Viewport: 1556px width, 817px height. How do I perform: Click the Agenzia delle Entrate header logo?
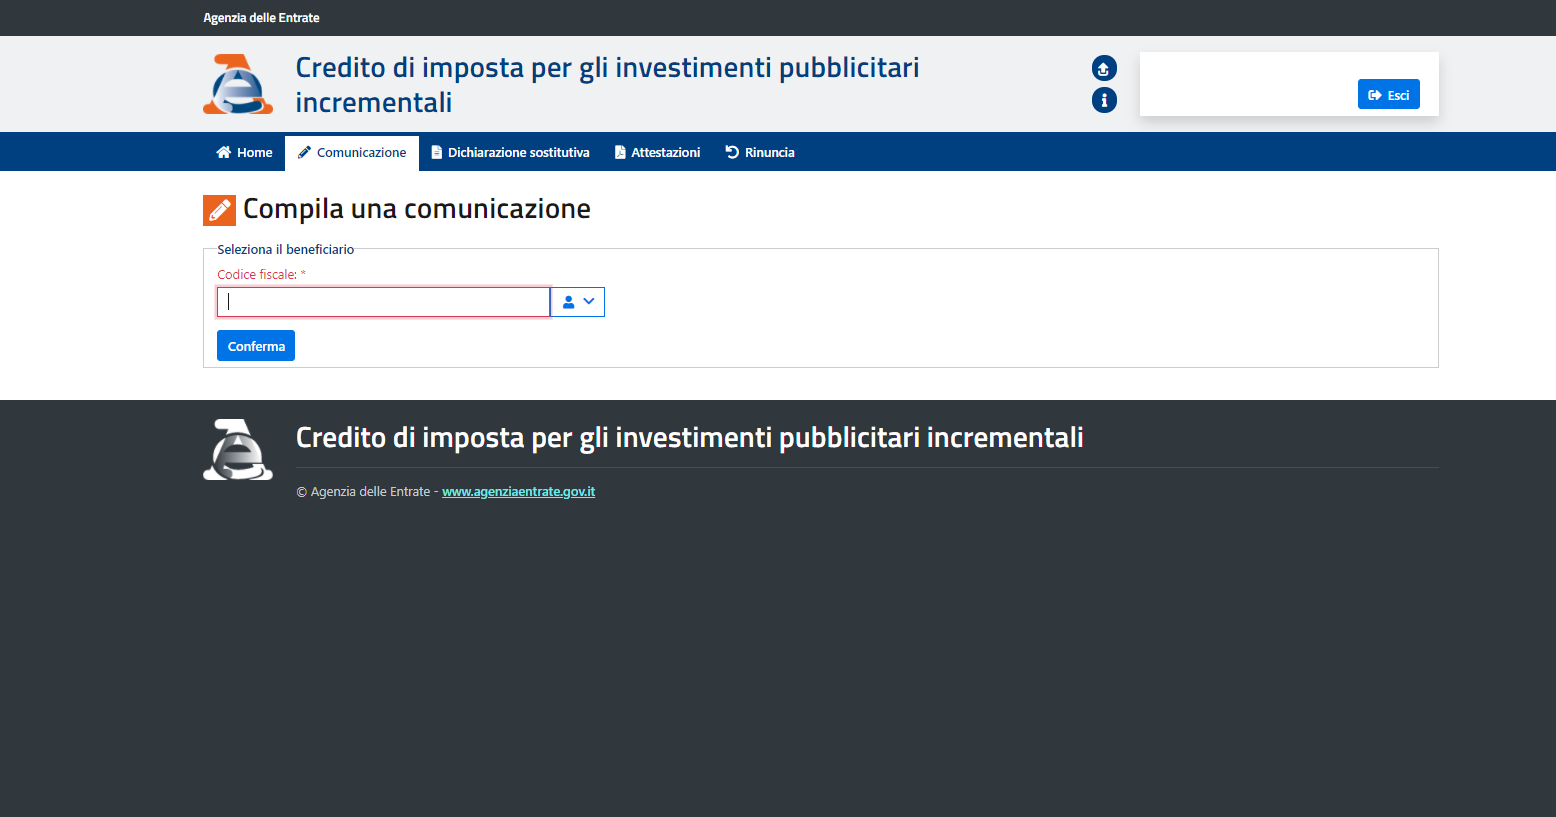pyautogui.click(x=238, y=84)
